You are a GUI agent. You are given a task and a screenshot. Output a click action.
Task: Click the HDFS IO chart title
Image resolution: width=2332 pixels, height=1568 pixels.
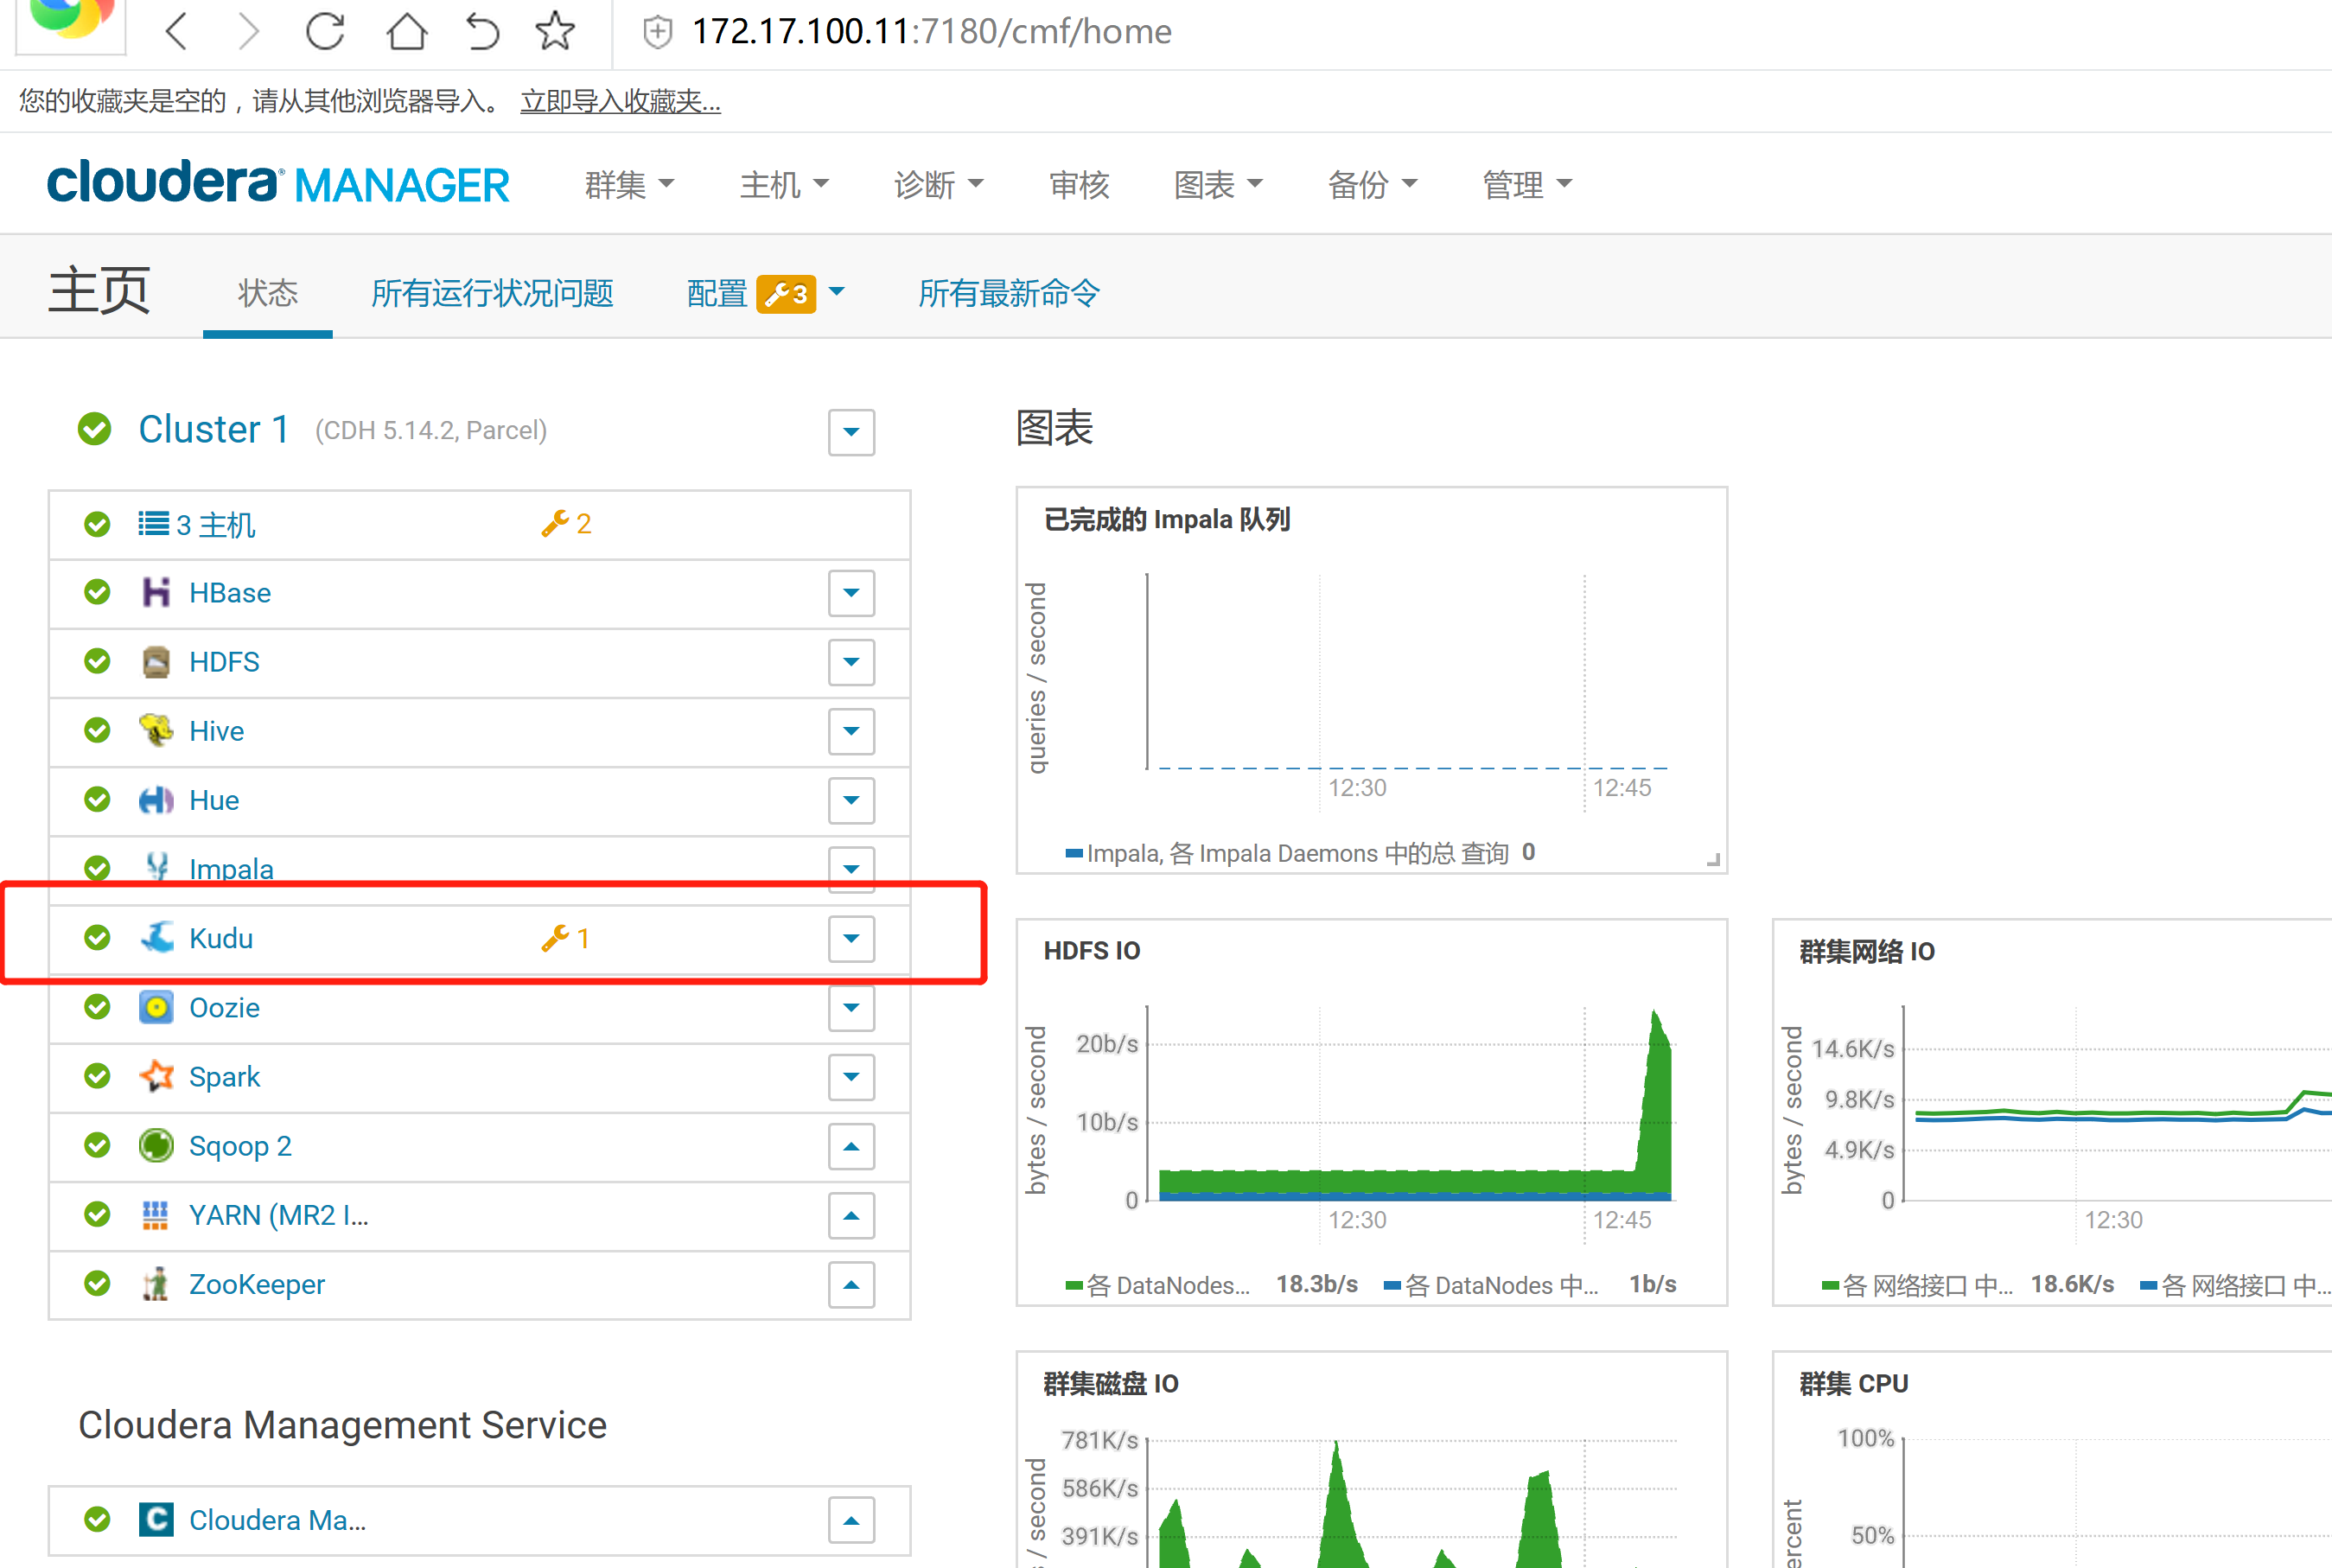pyautogui.click(x=1092, y=950)
